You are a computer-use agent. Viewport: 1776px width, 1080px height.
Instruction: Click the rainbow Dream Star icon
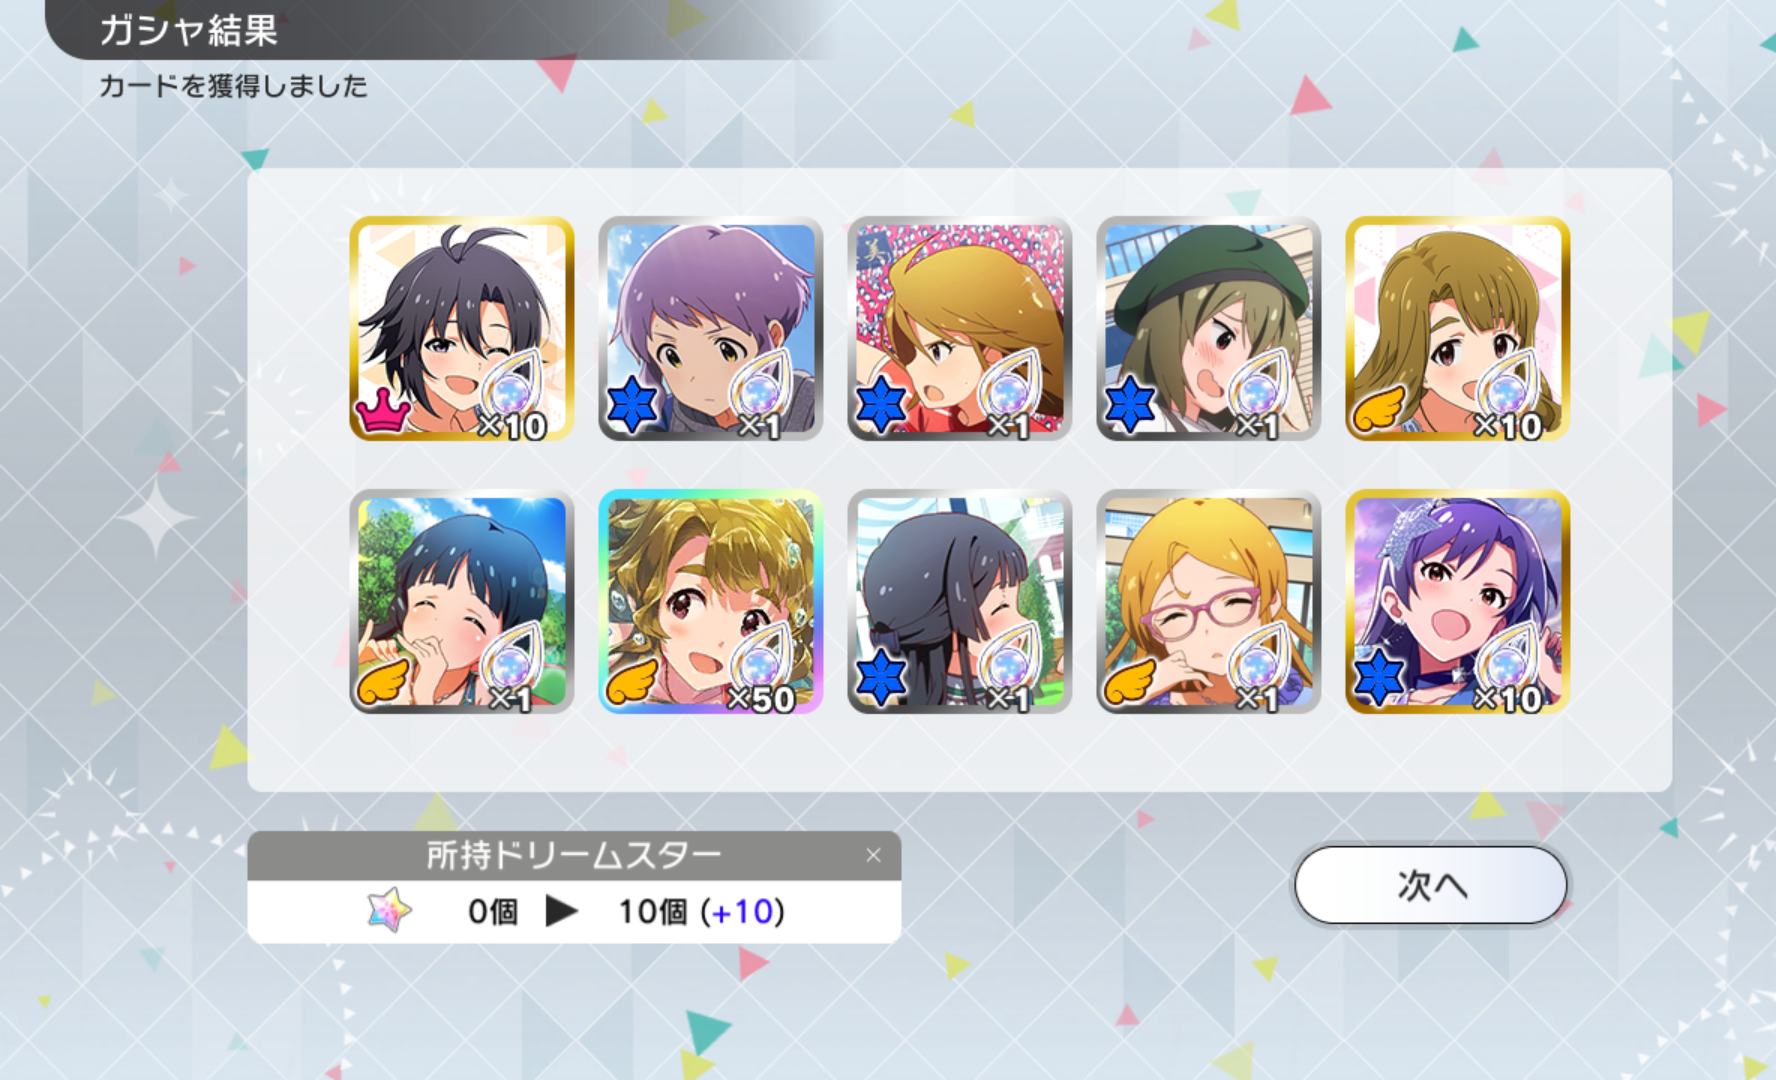click(389, 910)
